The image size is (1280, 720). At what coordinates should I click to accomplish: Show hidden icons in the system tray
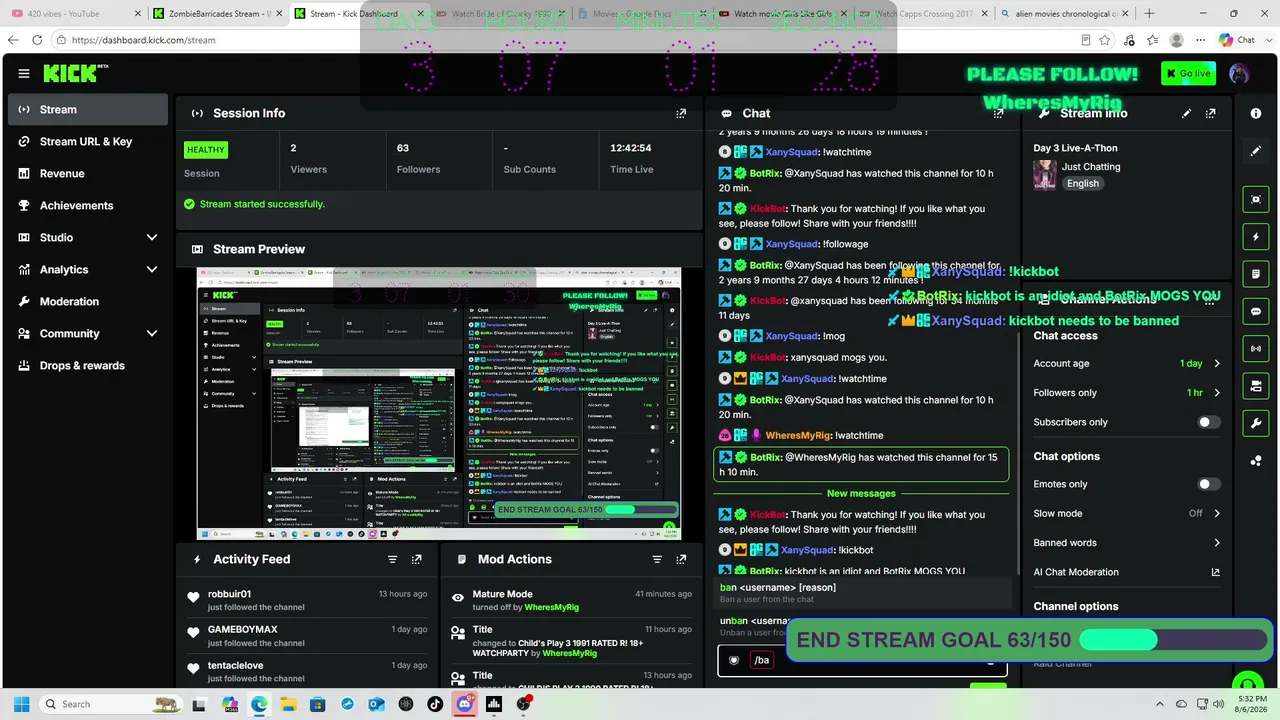1160,704
